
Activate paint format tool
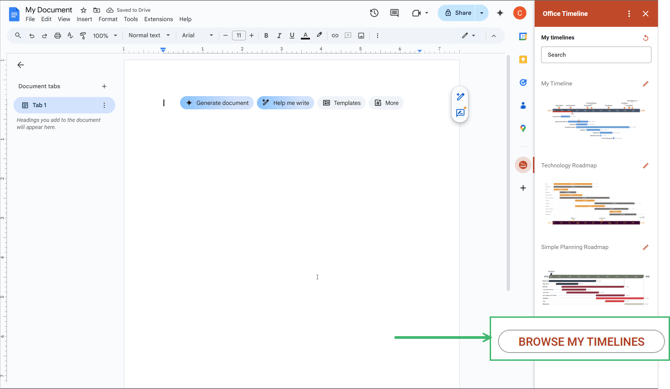(x=83, y=36)
